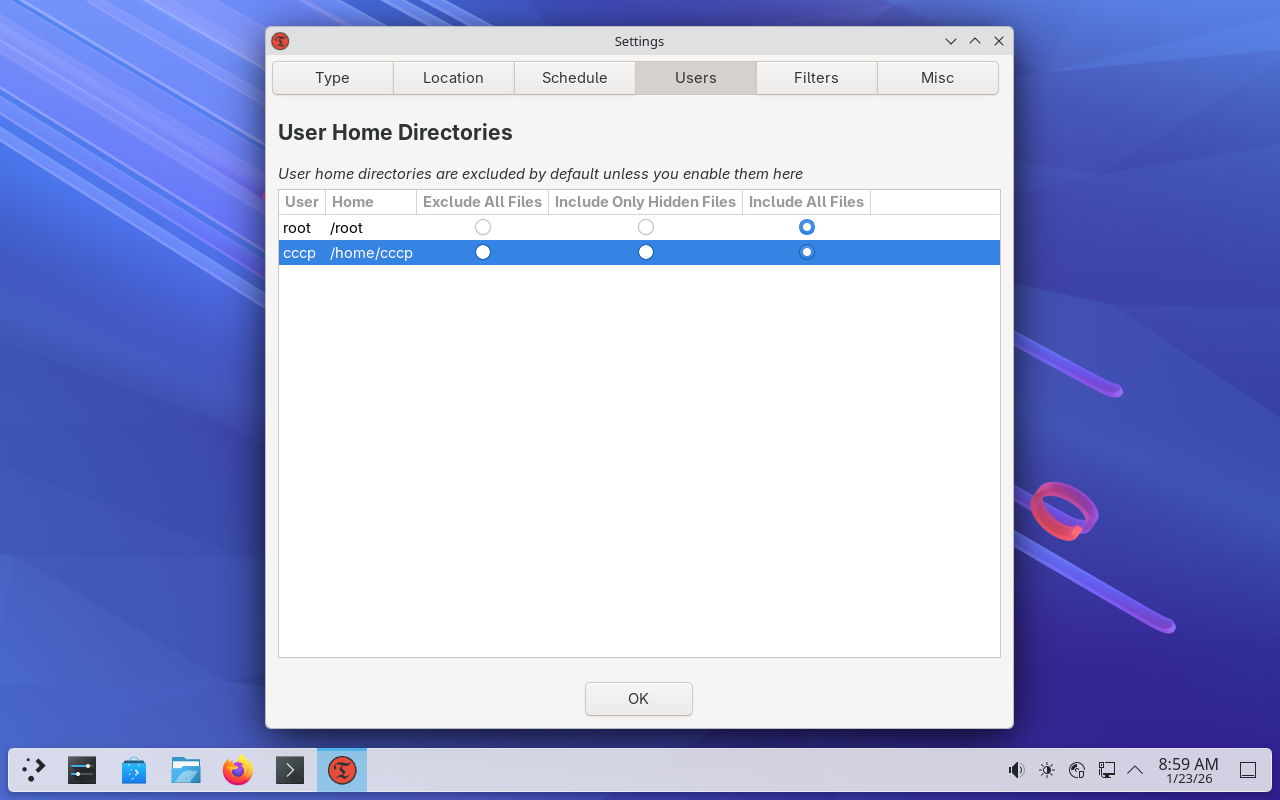The image size is (1280, 800).
Task: Open Dolphin file manager from taskbar
Action: pos(186,770)
